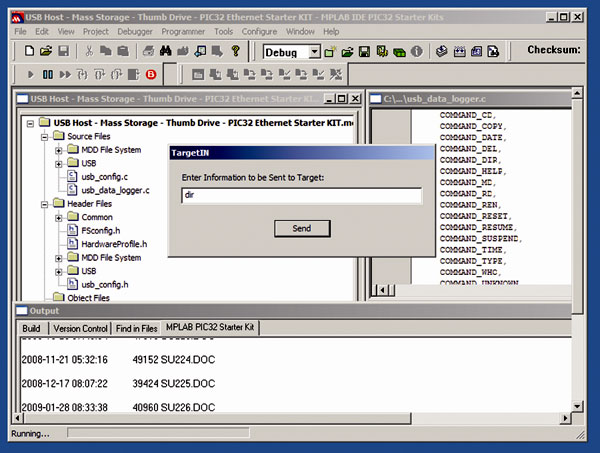
Task: Expand MDD File System under Source Files
Action: coord(59,150)
